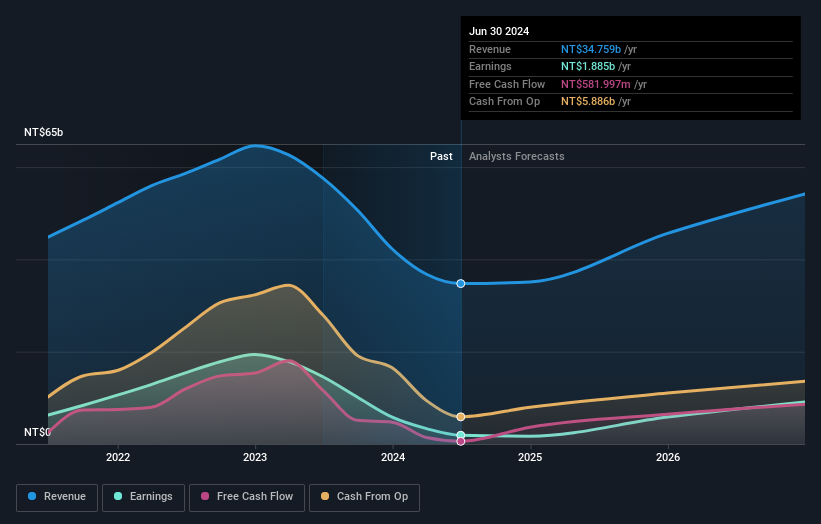Viewport: 821px width, 524px height.
Task: Click the Analysts Forecasts label
Action: point(517,156)
